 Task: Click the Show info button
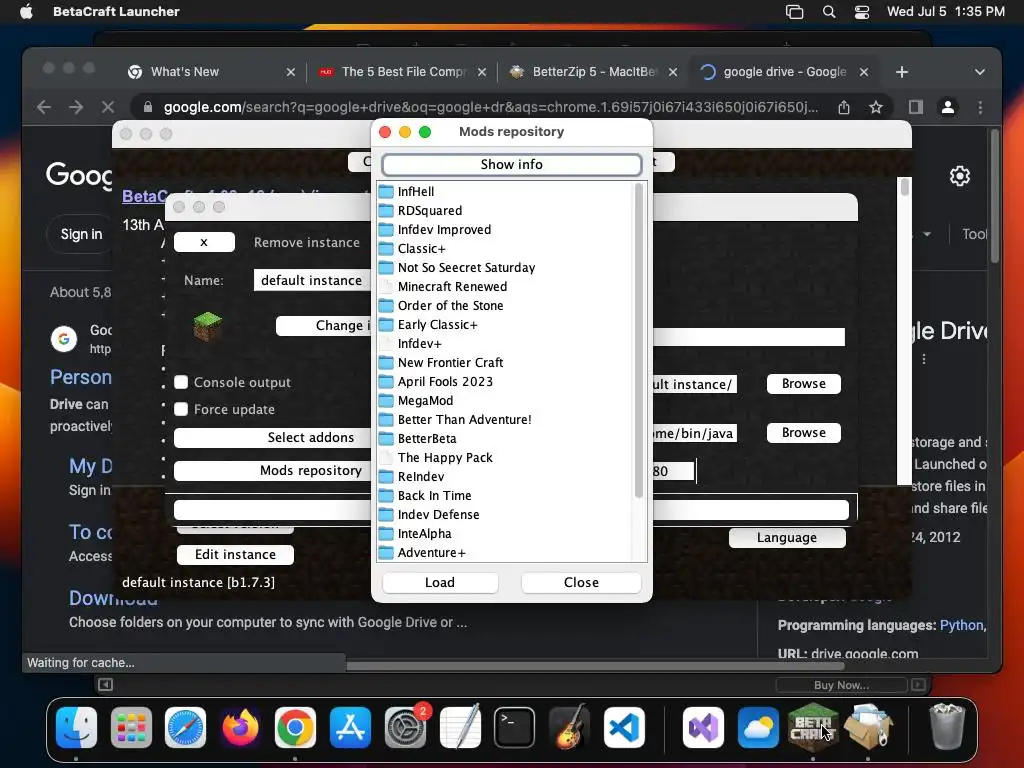click(x=511, y=165)
